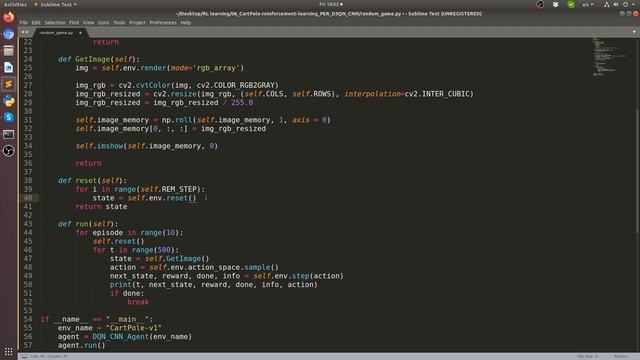Click 'range(500)' on line 46
Image resolution: width=640 pixels, height=360 pixels.
(x=153, y=250)
